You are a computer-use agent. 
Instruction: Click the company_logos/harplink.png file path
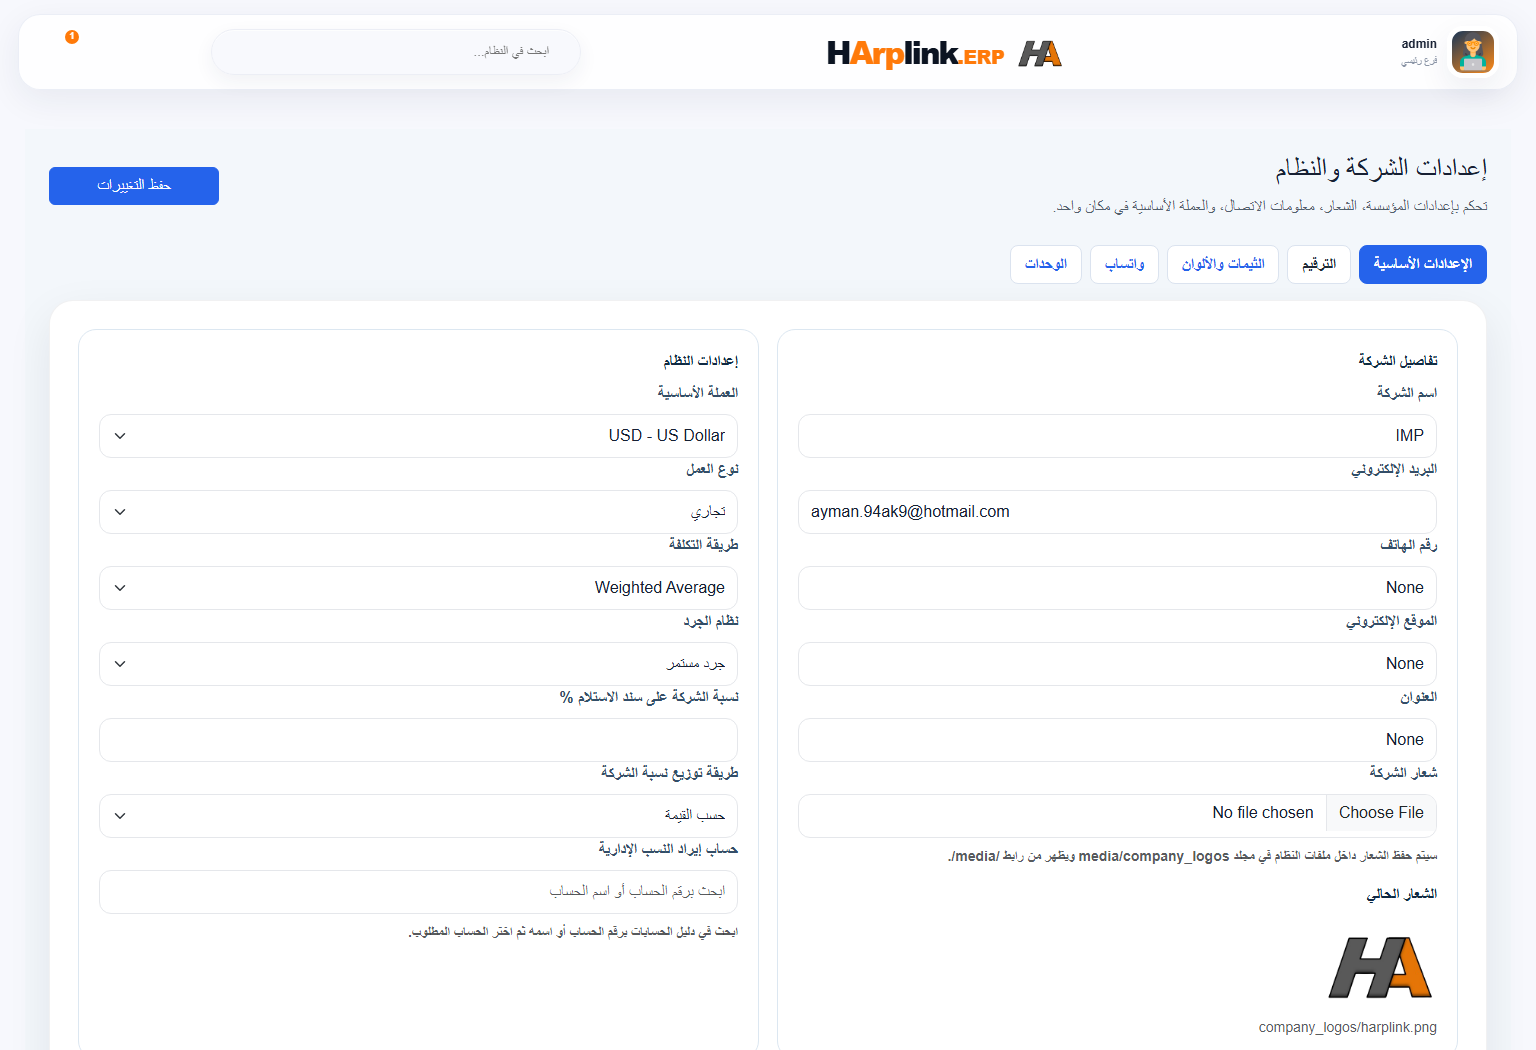coord(1347,1027)
